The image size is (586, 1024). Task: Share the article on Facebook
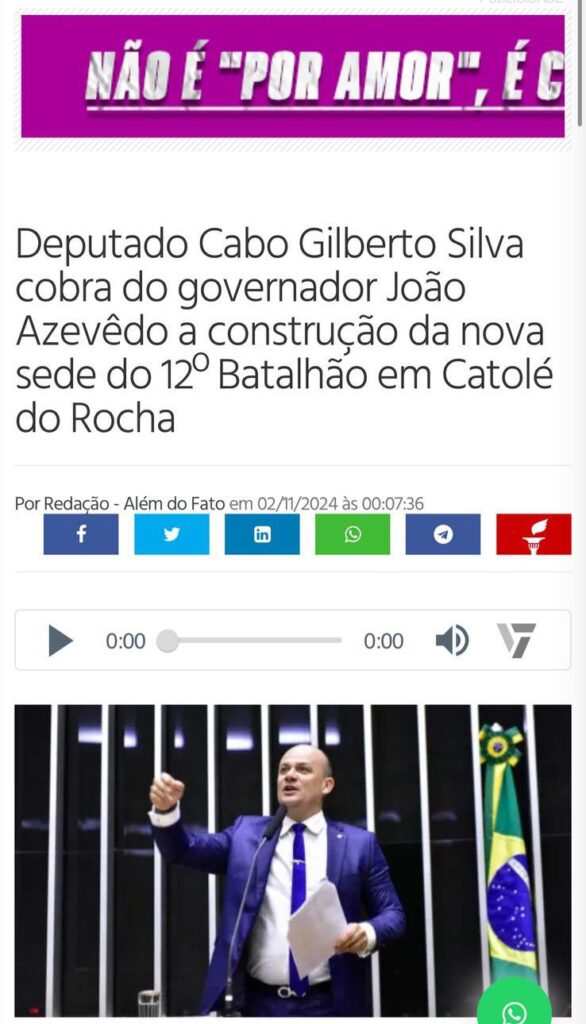pyautogui.click(x=81, y=534)
